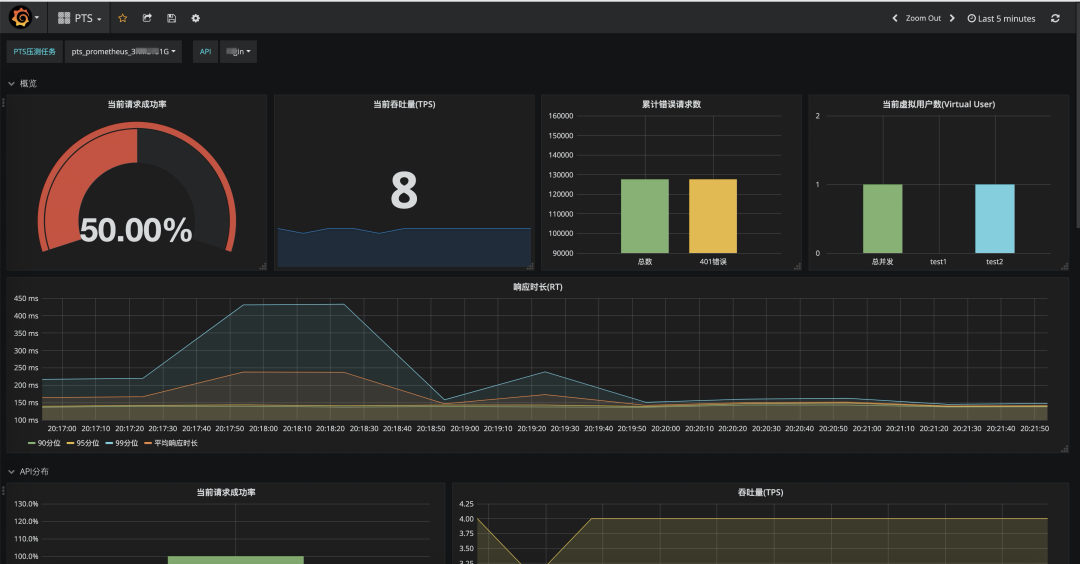Save the dashboard with the disk icon

coord(171,18)
